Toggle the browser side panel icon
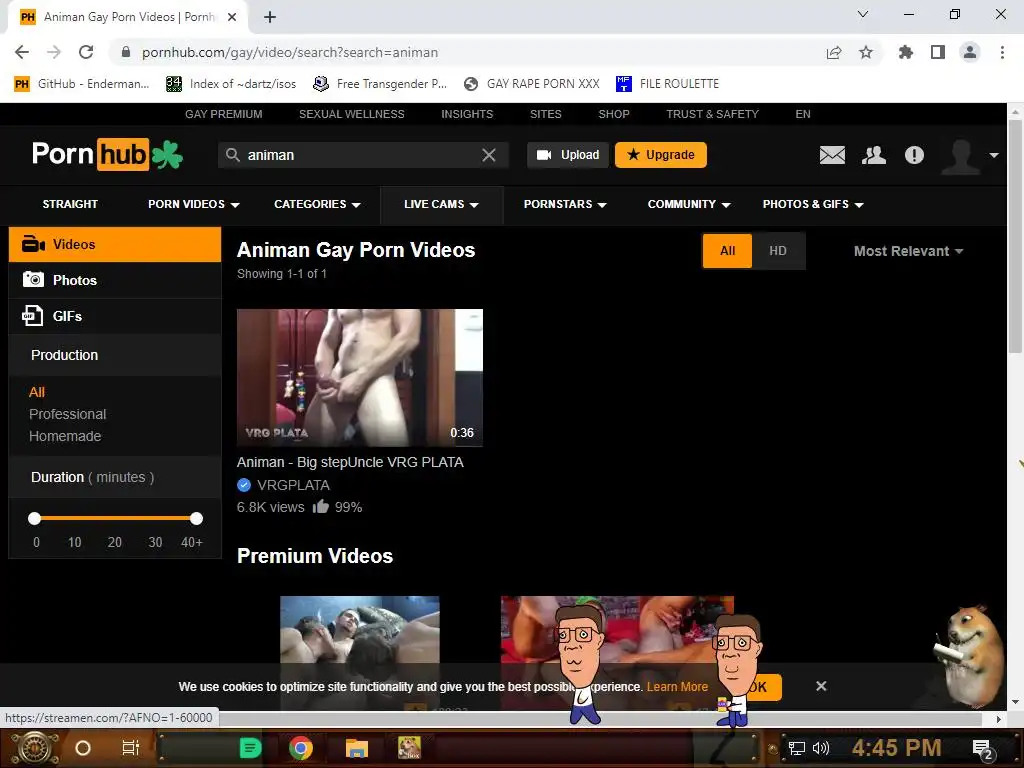1024x768 pixels. [x=938, y=52]
